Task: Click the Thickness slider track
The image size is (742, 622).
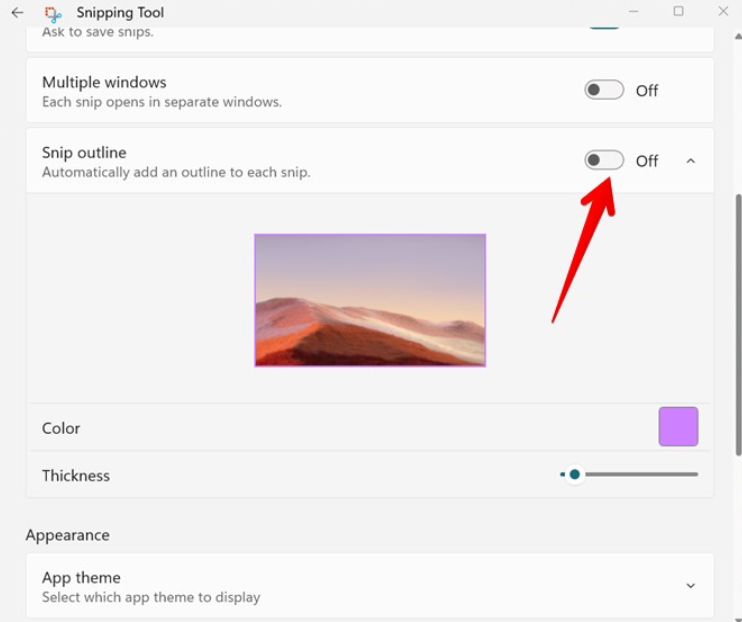Action: (629, 474)
